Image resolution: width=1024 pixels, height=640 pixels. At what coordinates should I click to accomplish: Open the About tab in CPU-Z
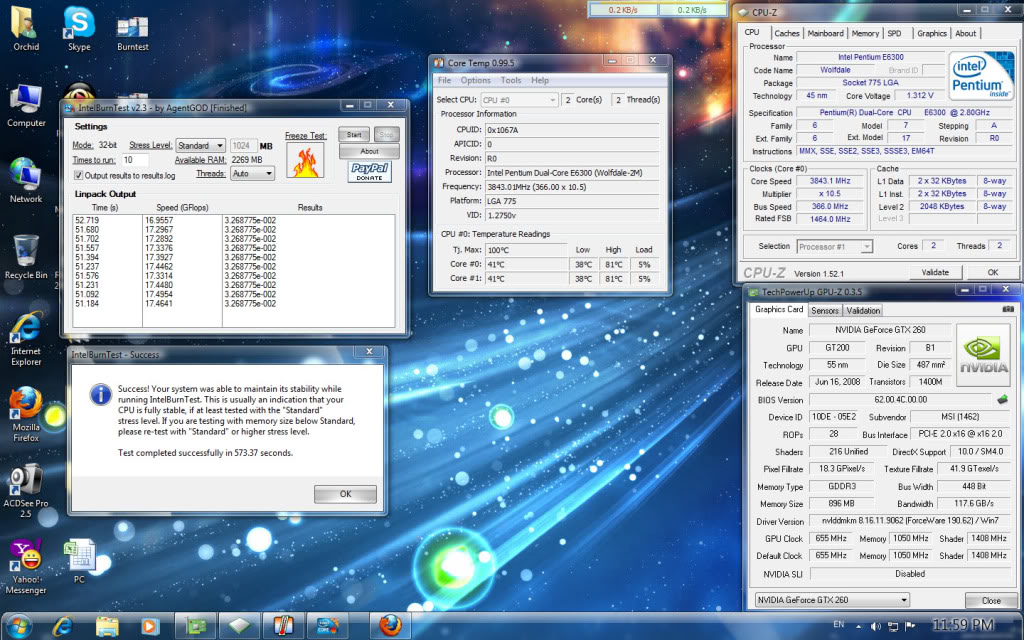(x=965, y=33)
